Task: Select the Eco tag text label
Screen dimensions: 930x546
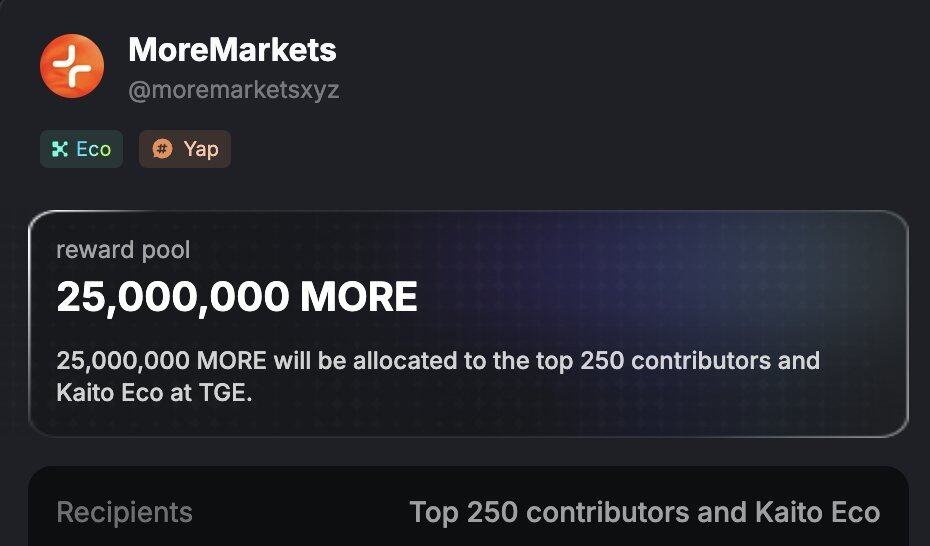Action: coord(93,150)
